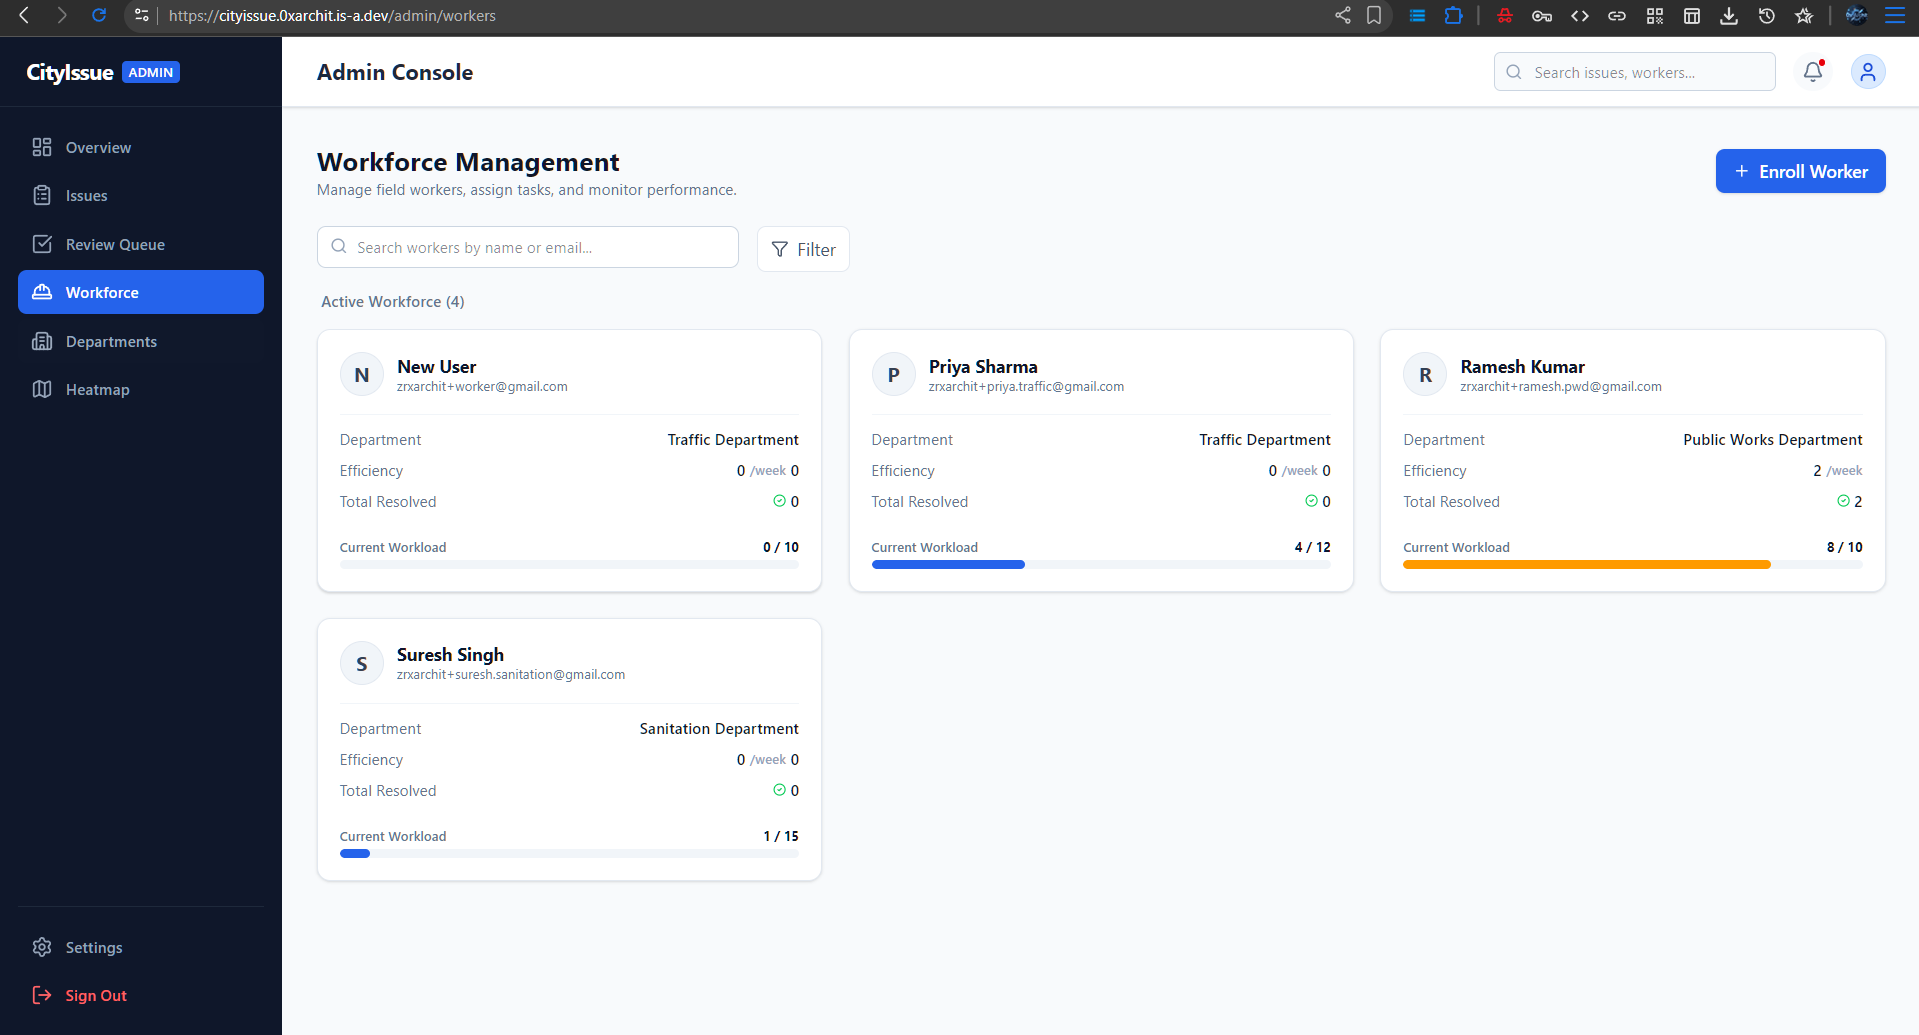The width and height of the screenshot is (1919, 1035).
Task: Click the notification bell icon
Action: pos(1812,71)
